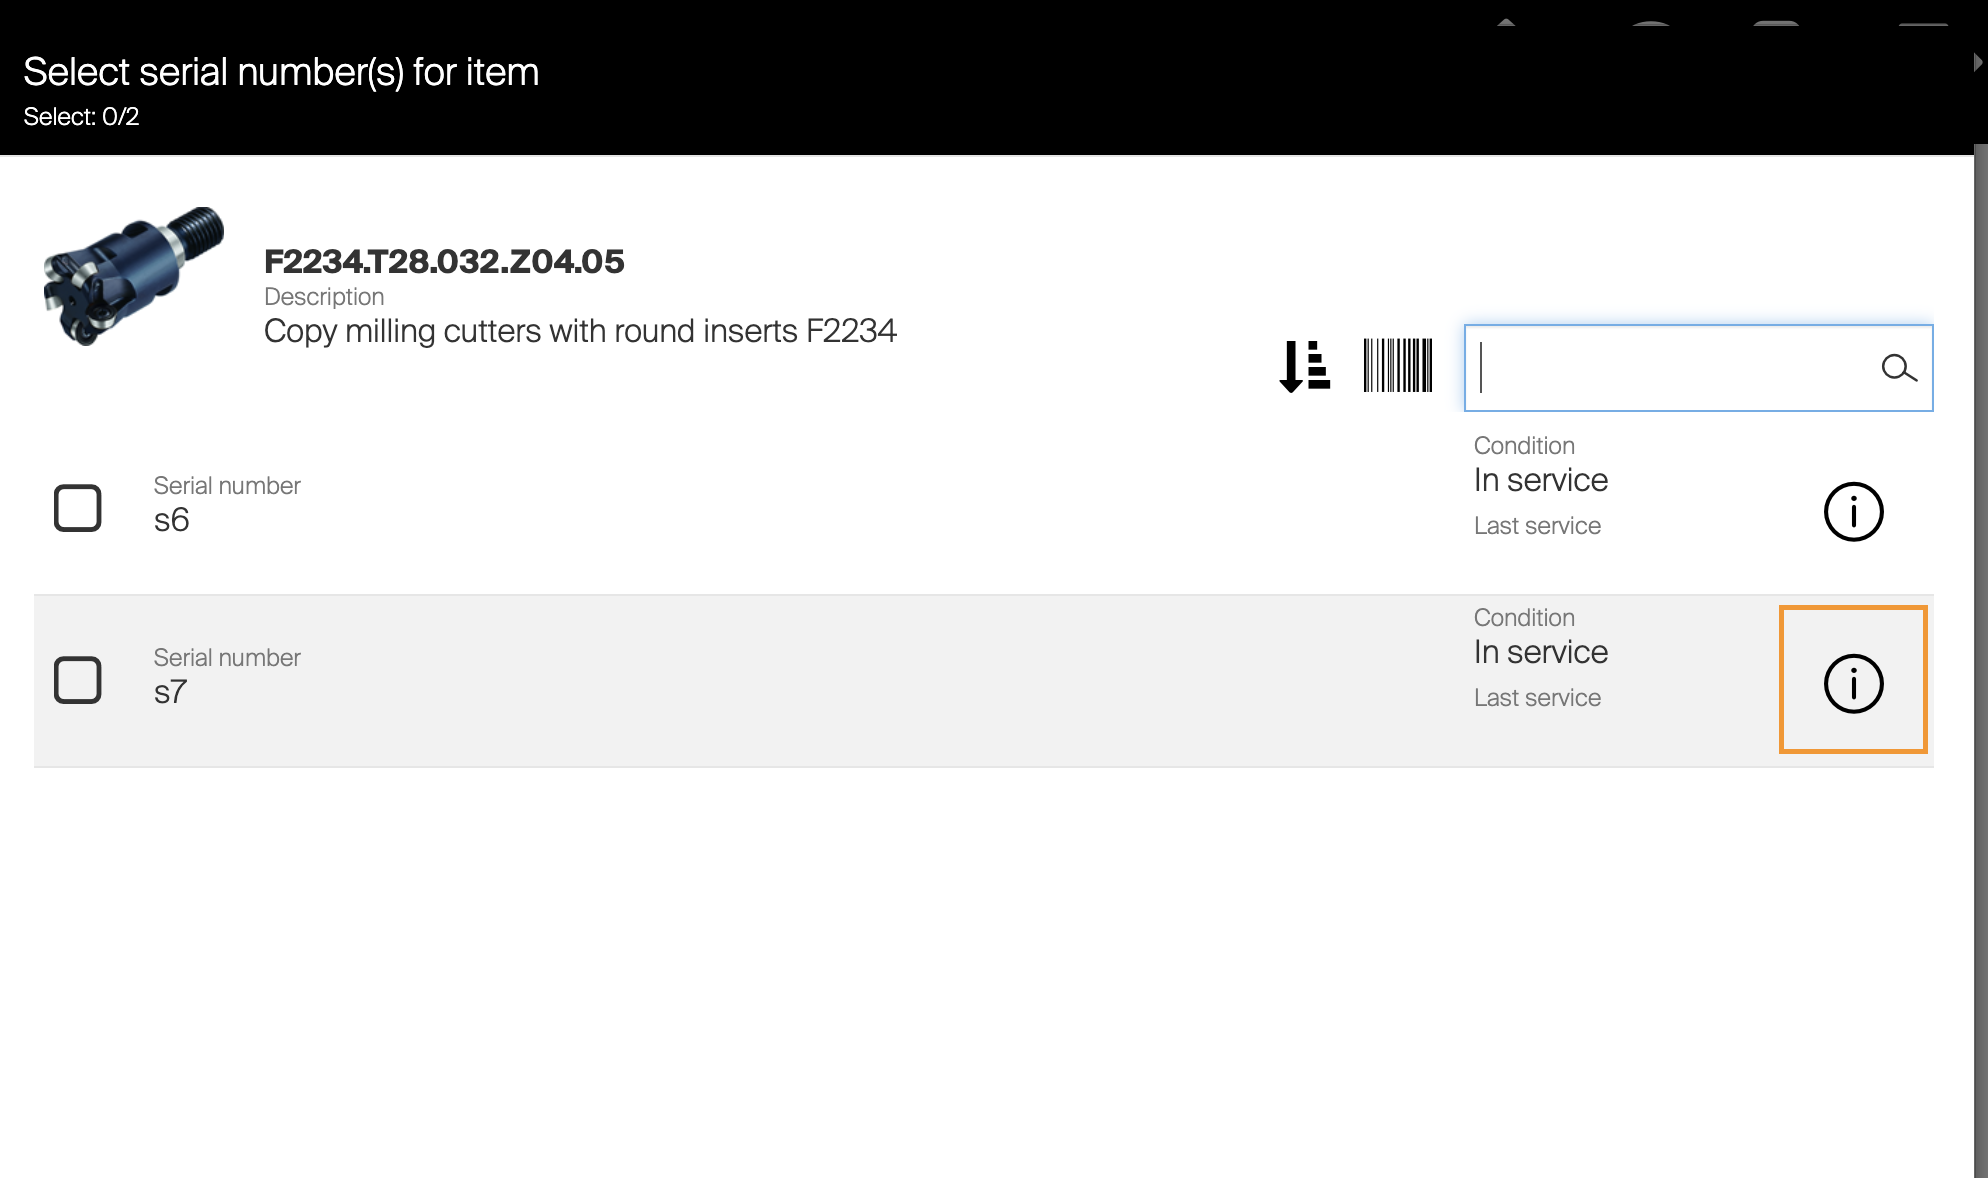Click the "Select serial number(s) for item" title
The width and height of the screenshot is (1988, 1178).
(x=281, y=72)
